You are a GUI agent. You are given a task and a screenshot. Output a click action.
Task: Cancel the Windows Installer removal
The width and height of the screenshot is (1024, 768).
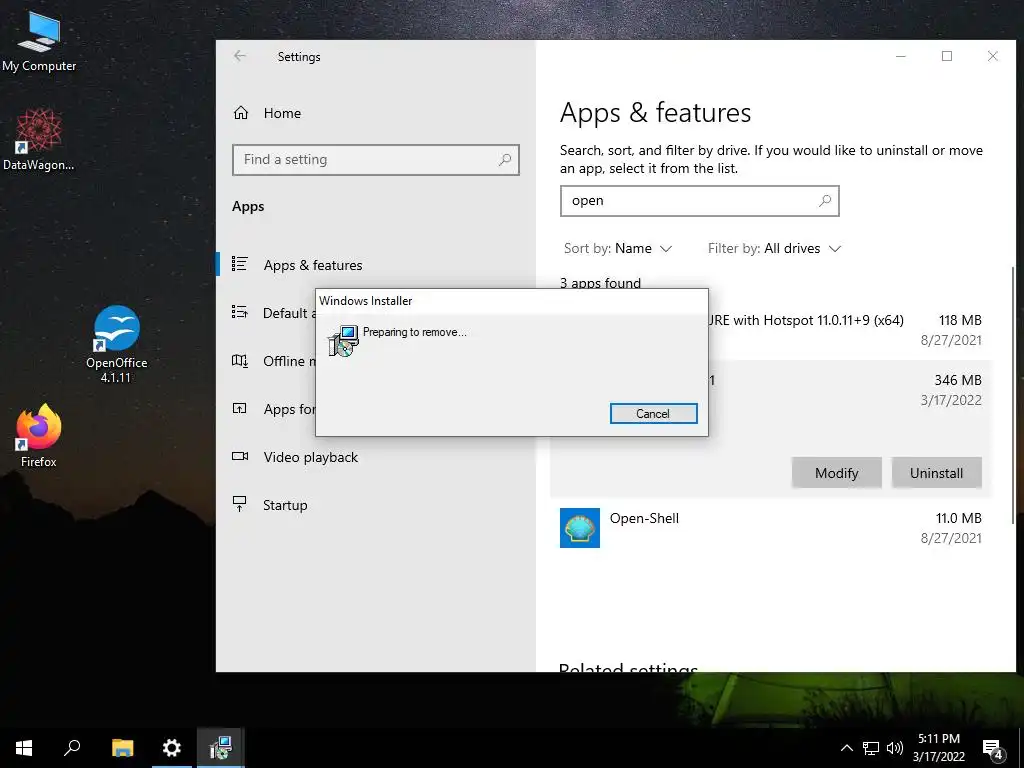click(x=654, y=413)
